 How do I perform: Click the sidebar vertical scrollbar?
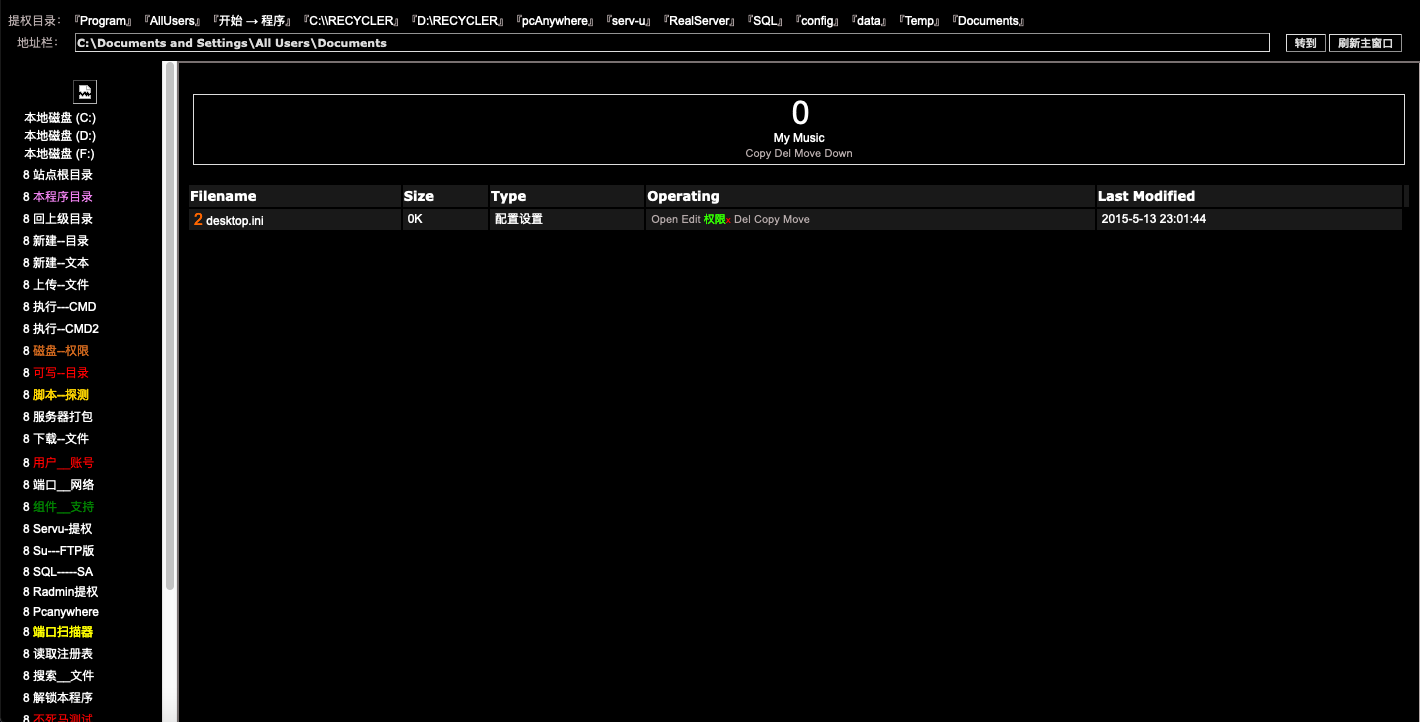170,325
